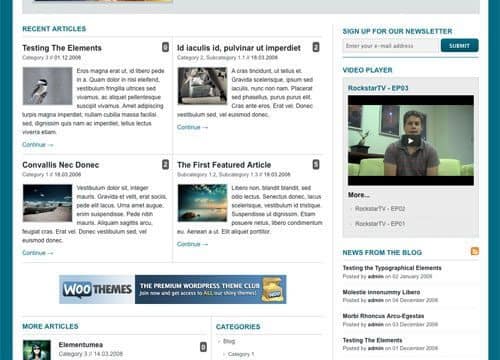Focus the e-mail address input field
The width and height of the screenshot is (500, 360).
pos(391,46)
